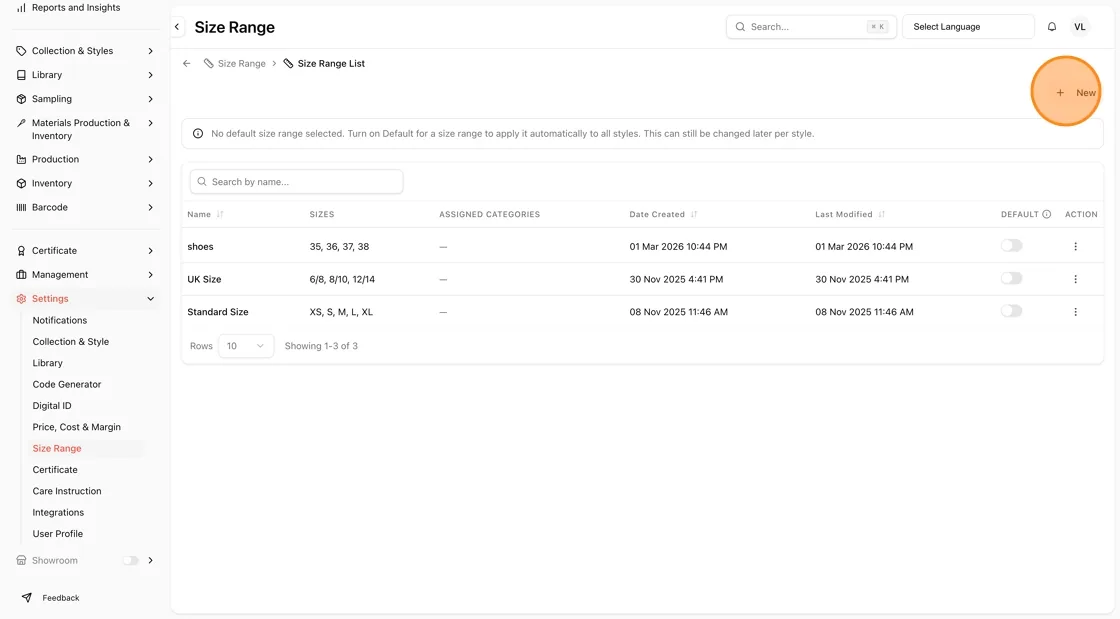Expand the Barcode menu chevron

tap(151, 208)
